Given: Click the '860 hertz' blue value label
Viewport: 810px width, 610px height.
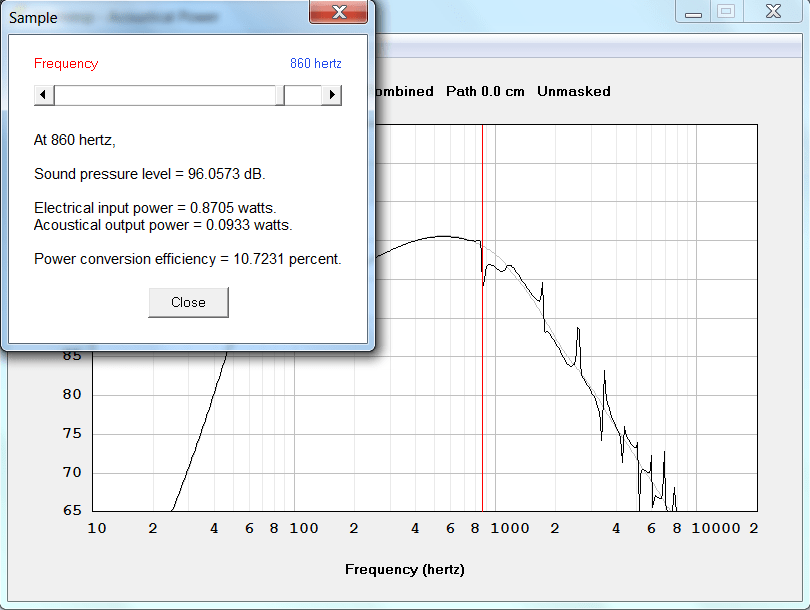Looking at the screenshot, I should [x=316, y=63].
